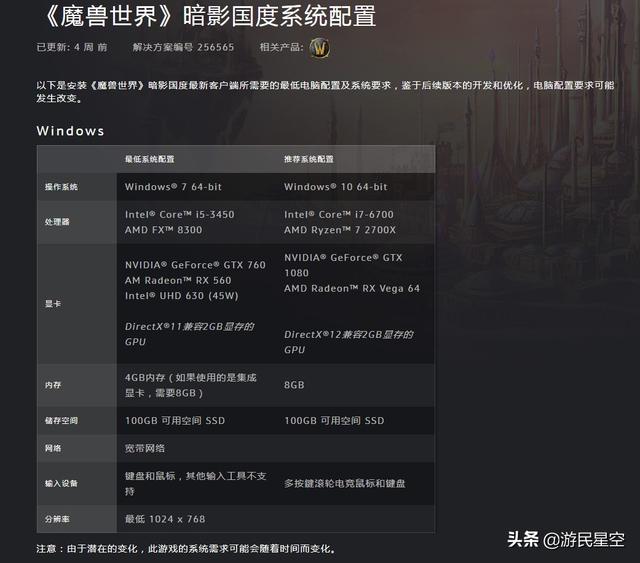
Task: Select NVIDIA® GeForce® GTX 760 text
Action: click(195, 265)
